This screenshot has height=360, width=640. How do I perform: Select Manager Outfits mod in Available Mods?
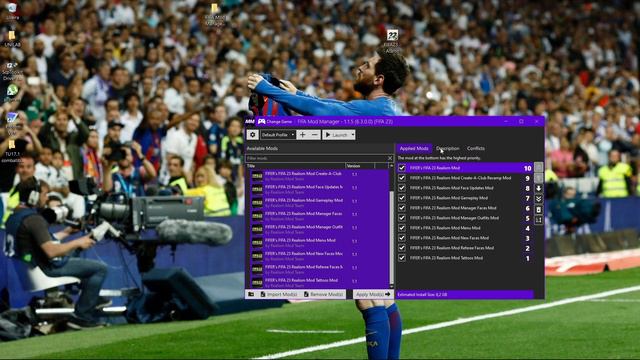click(319, 229)
